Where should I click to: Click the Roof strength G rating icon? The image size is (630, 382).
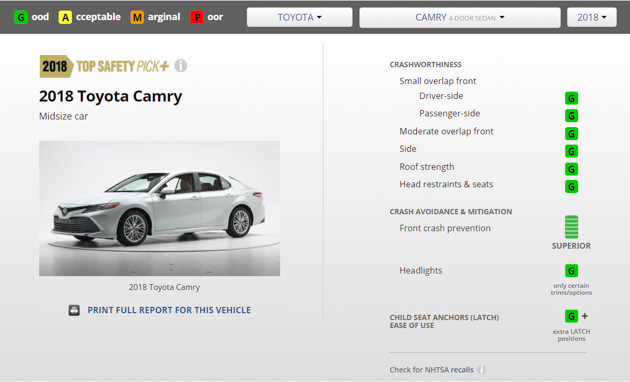click(571, 169)
